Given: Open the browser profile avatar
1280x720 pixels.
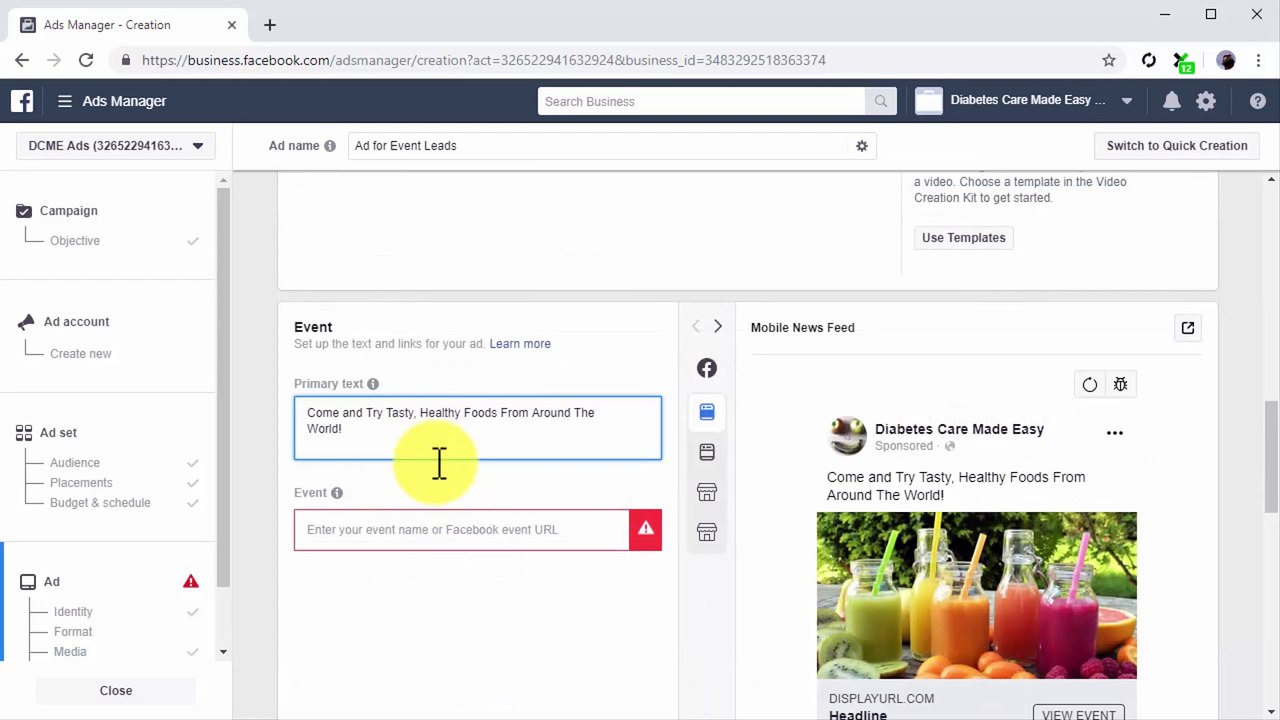Looking at the screenshot, I should point(1226,60).
